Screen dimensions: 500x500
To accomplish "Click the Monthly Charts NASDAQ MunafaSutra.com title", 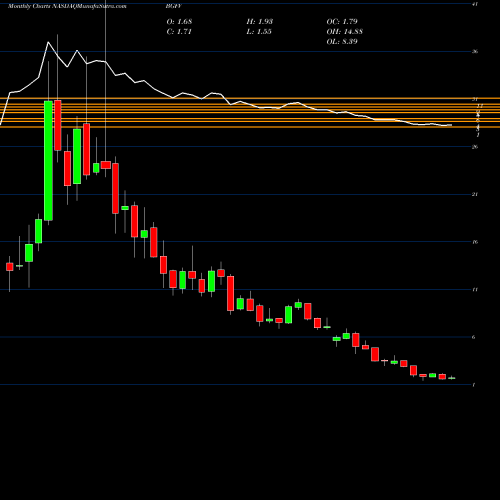I will click(x=67, y=6).
